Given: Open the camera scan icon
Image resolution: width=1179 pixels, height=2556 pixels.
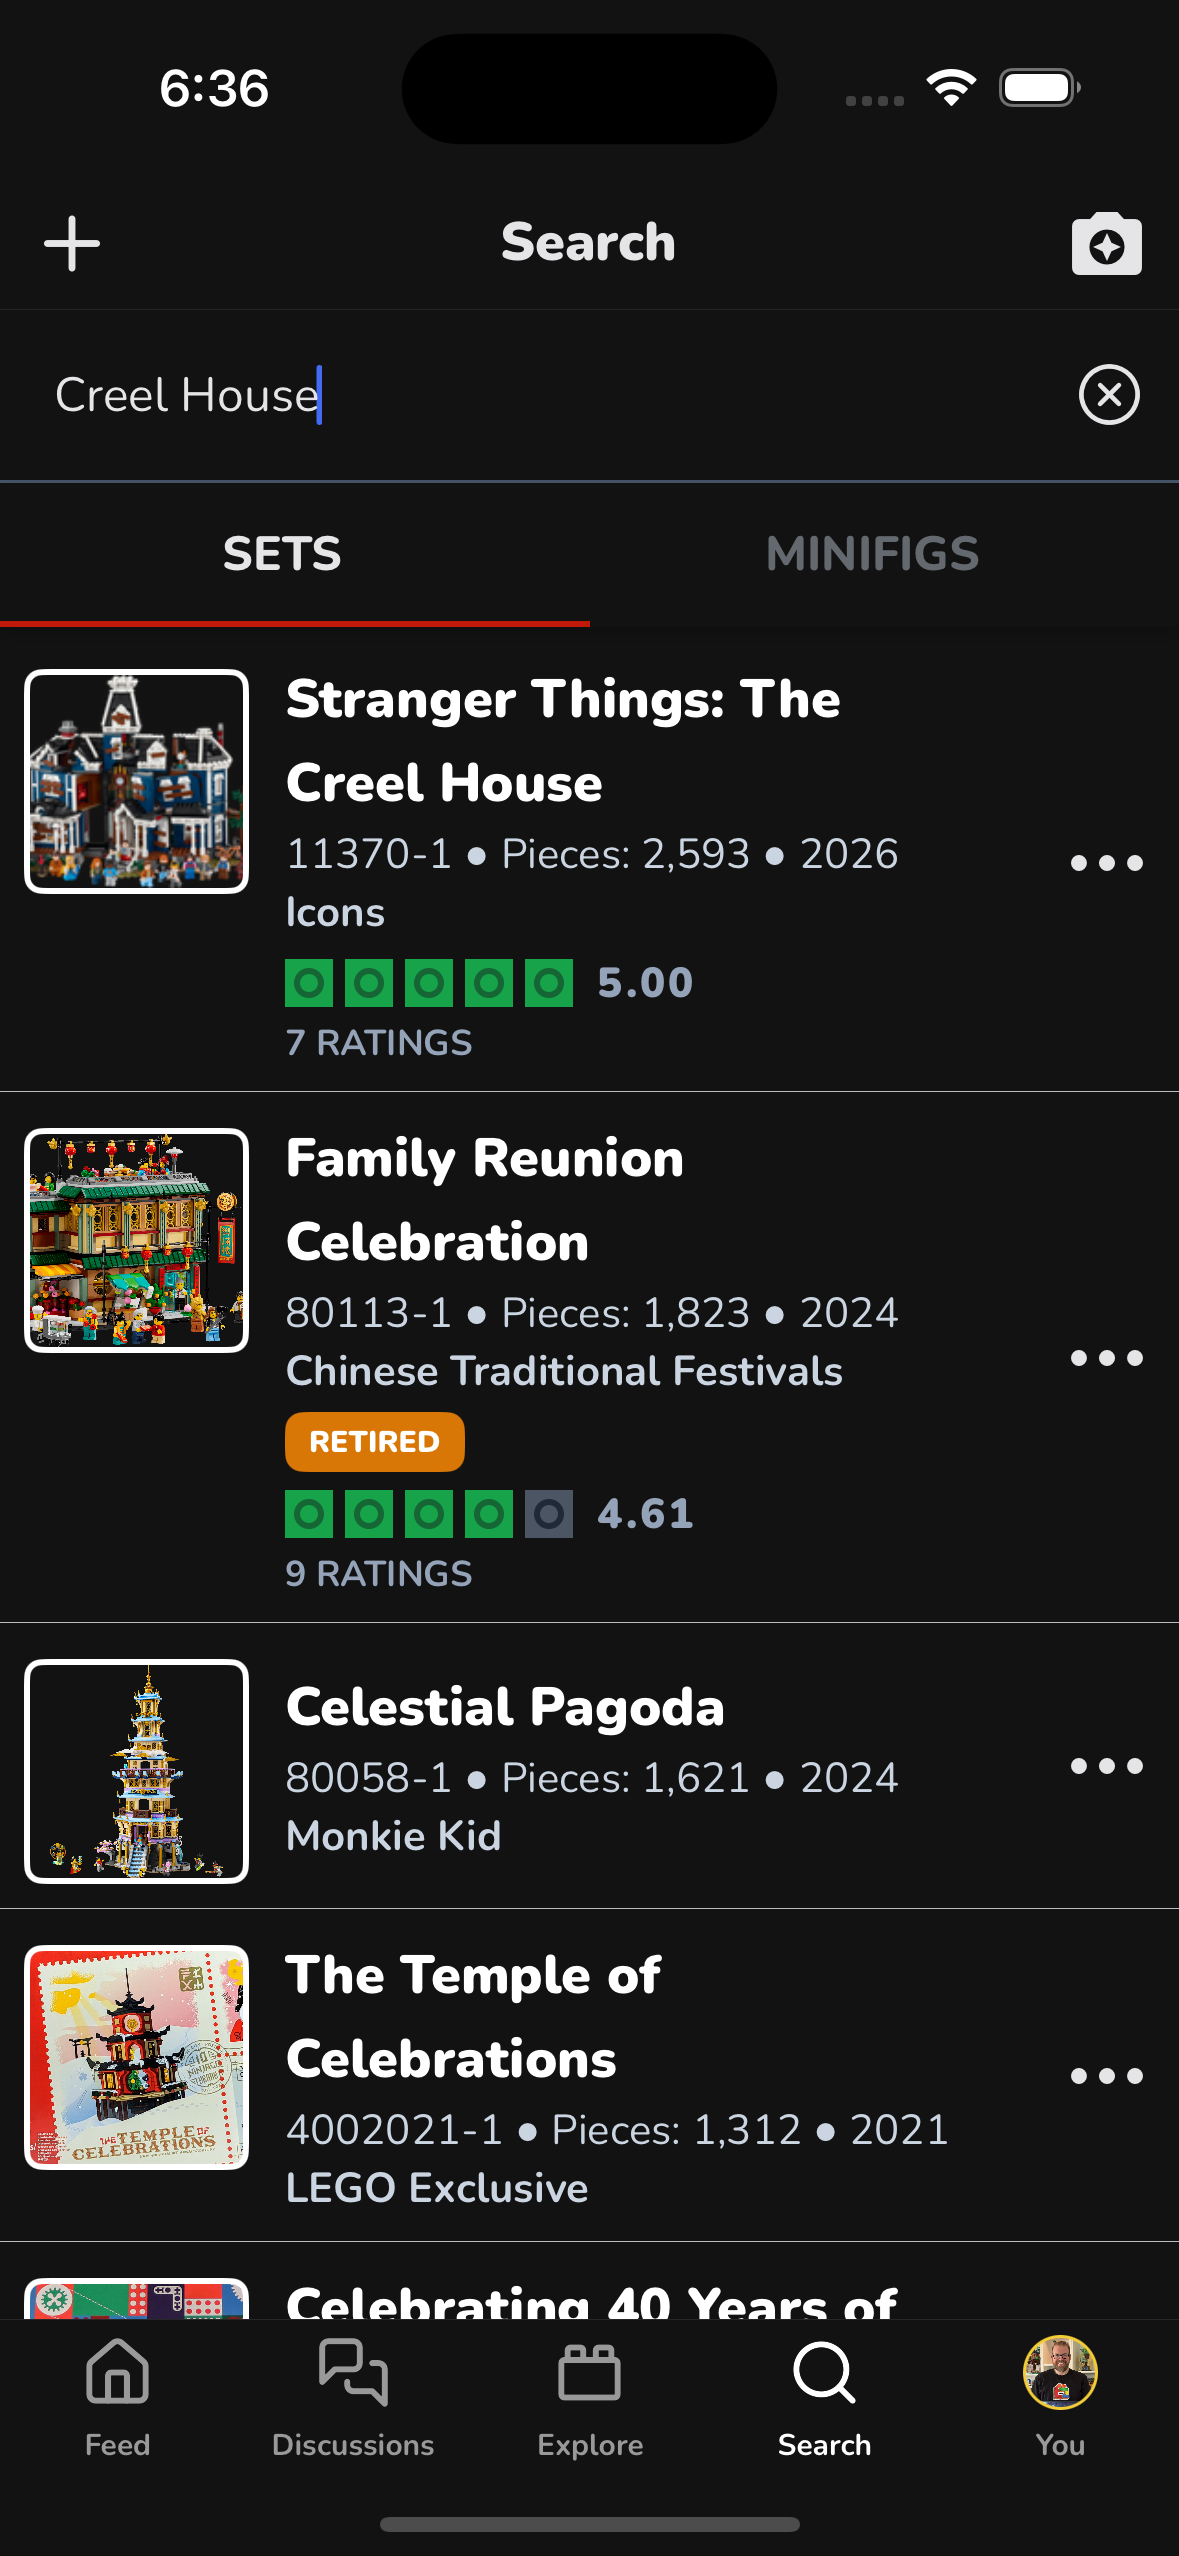Looking at the screenshot, I should (1106, 244).
